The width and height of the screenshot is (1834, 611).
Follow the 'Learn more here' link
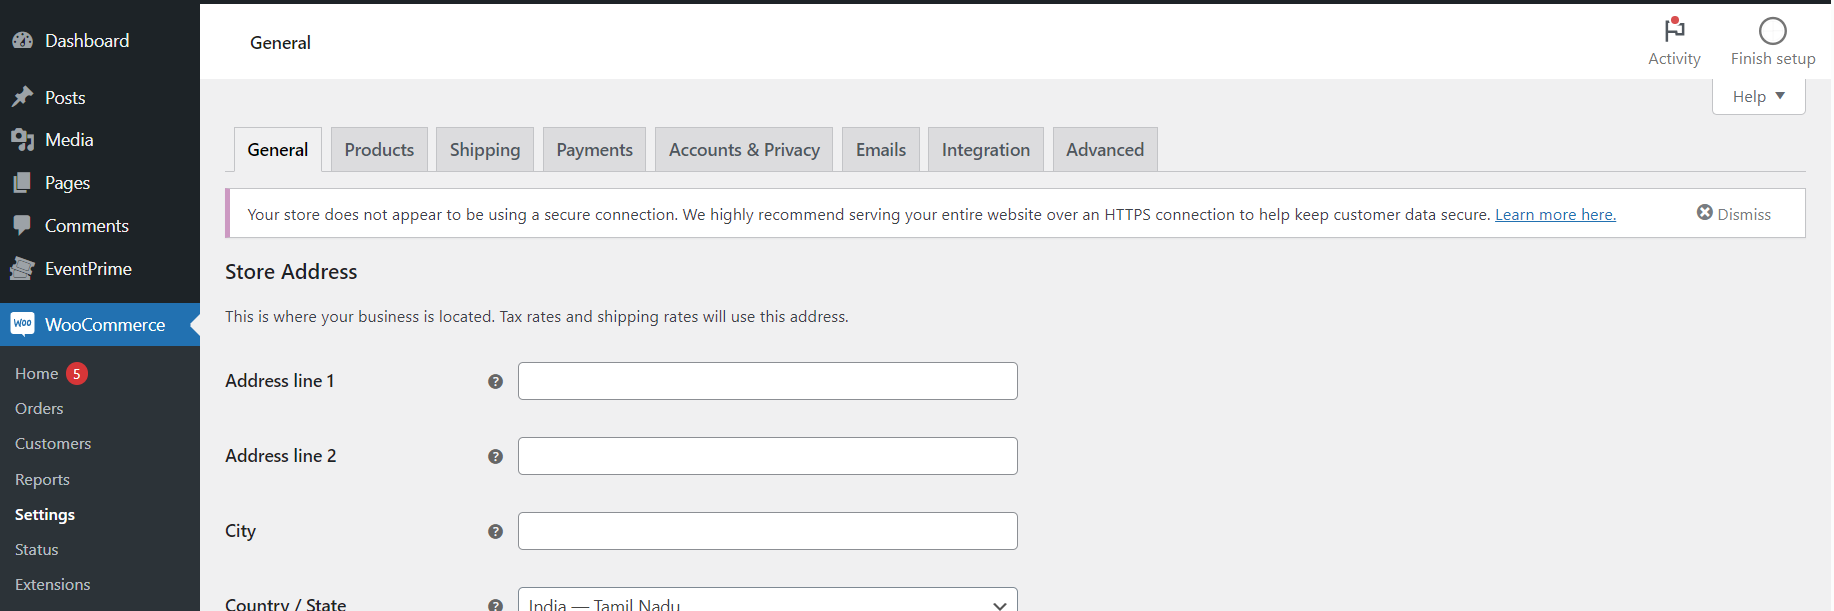[1554, 215]
